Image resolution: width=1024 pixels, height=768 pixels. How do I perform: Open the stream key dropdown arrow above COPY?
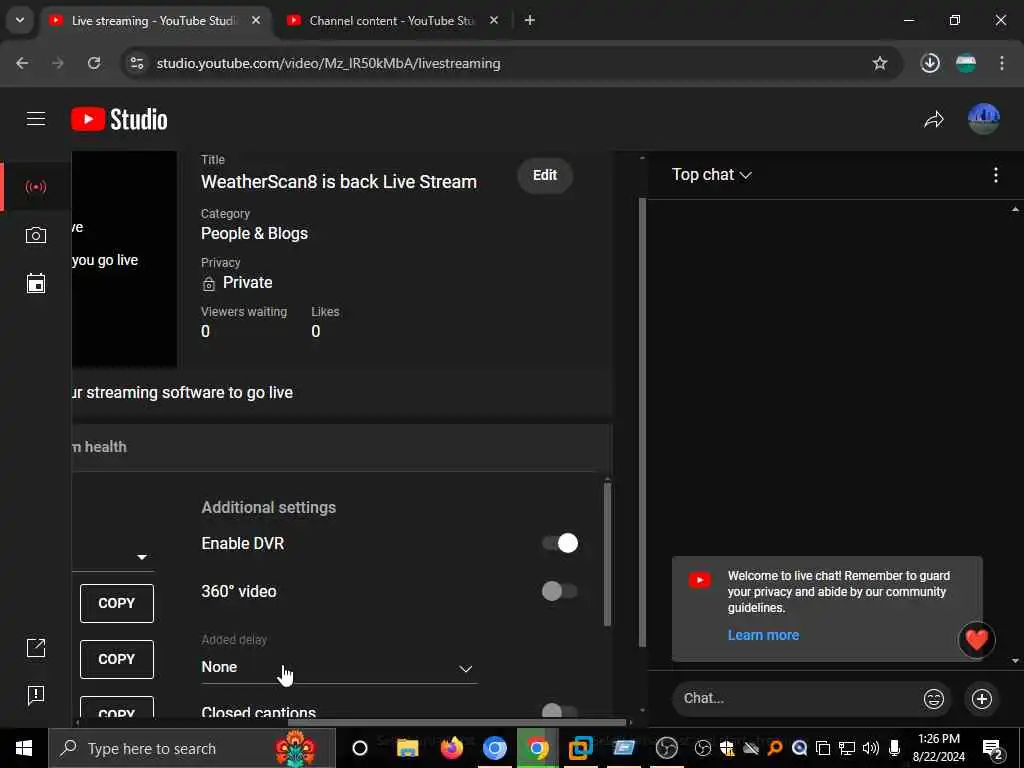142,557
